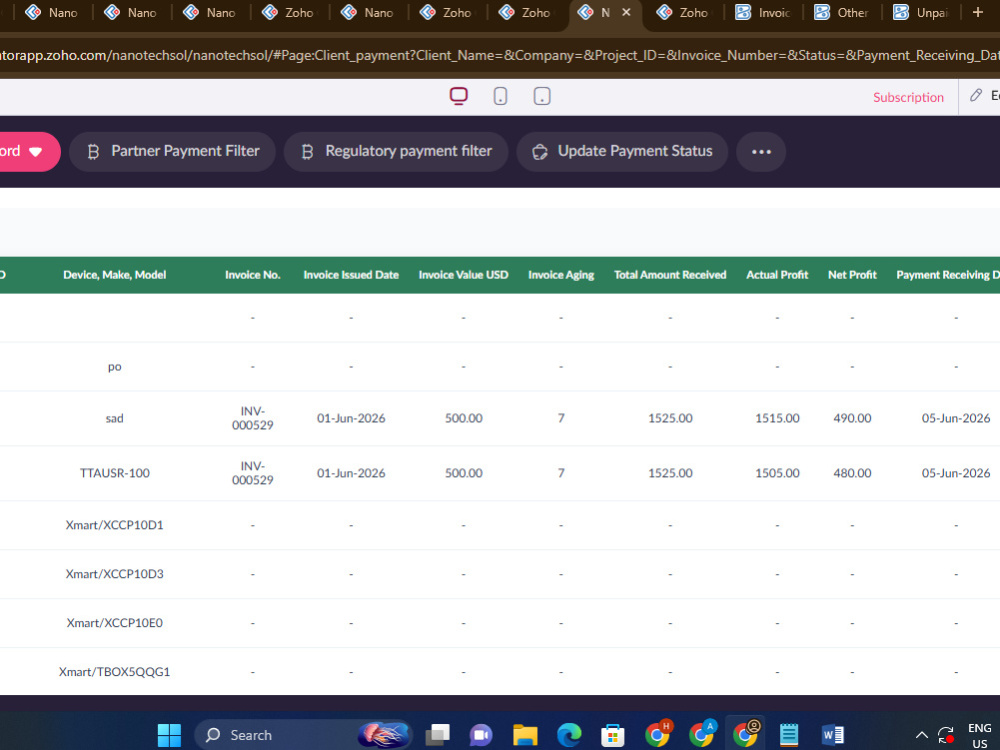This screenshot has height=750, width=1000.
Task: Sort by Net Profit column header
Action: tap(852, 275)
